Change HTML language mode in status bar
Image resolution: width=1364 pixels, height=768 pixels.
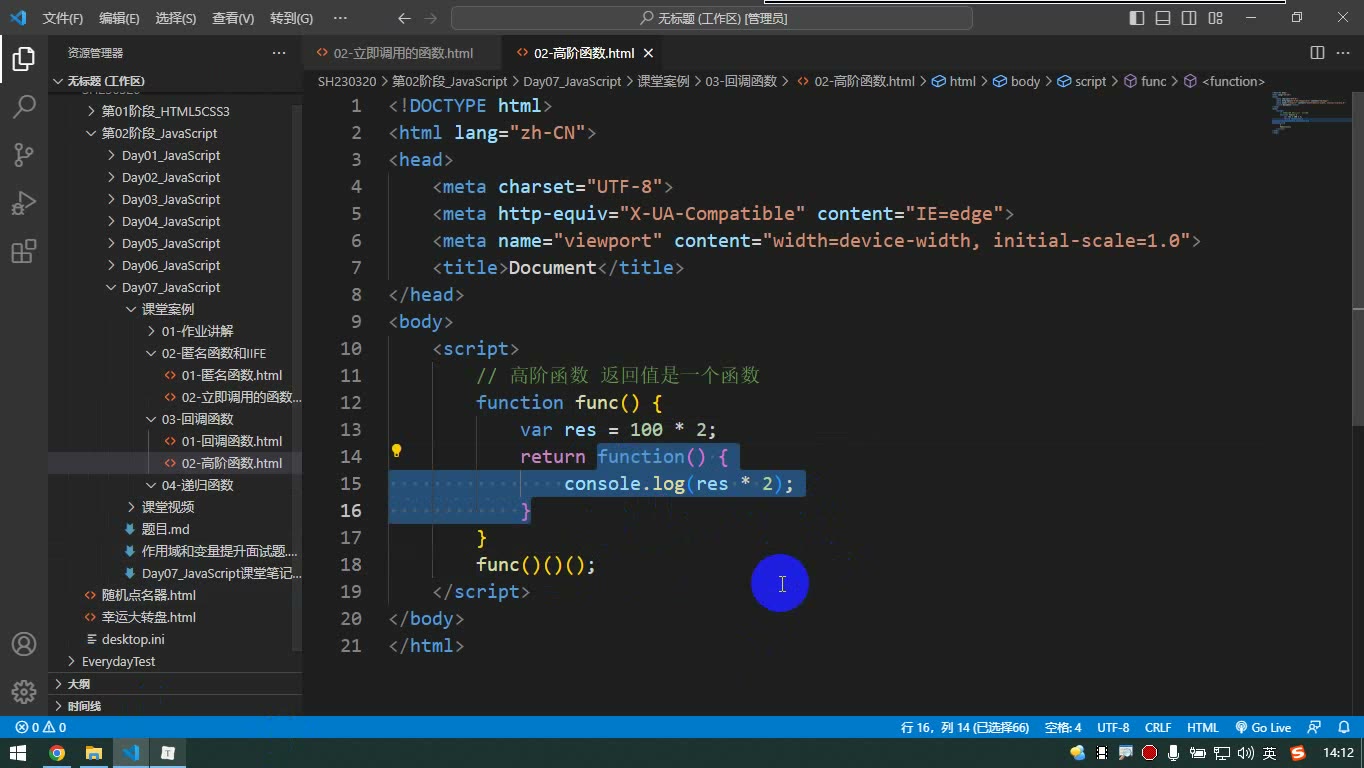1203,728
